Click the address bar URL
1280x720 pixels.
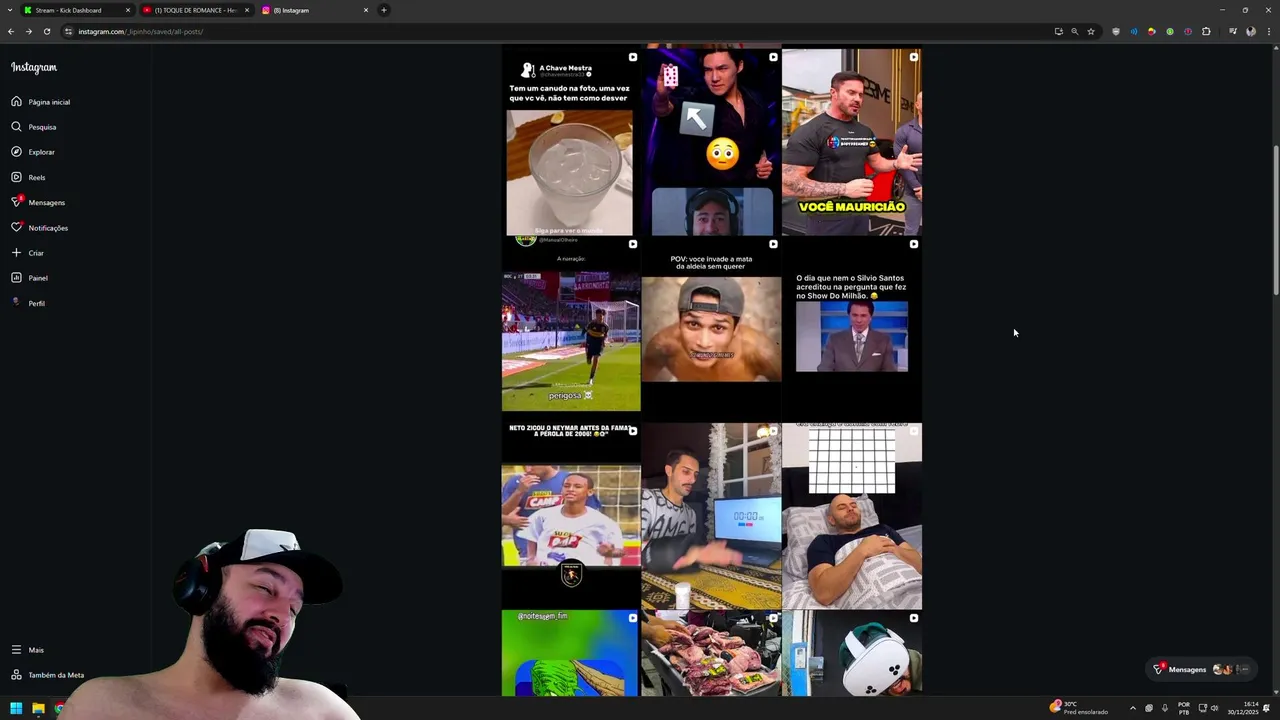tap(141, 32)
